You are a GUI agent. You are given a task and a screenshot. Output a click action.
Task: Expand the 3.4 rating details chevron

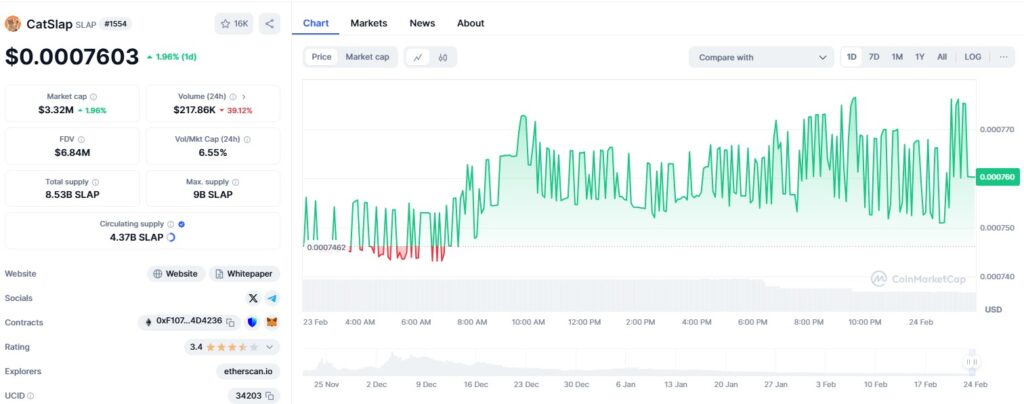click(269, 347)
